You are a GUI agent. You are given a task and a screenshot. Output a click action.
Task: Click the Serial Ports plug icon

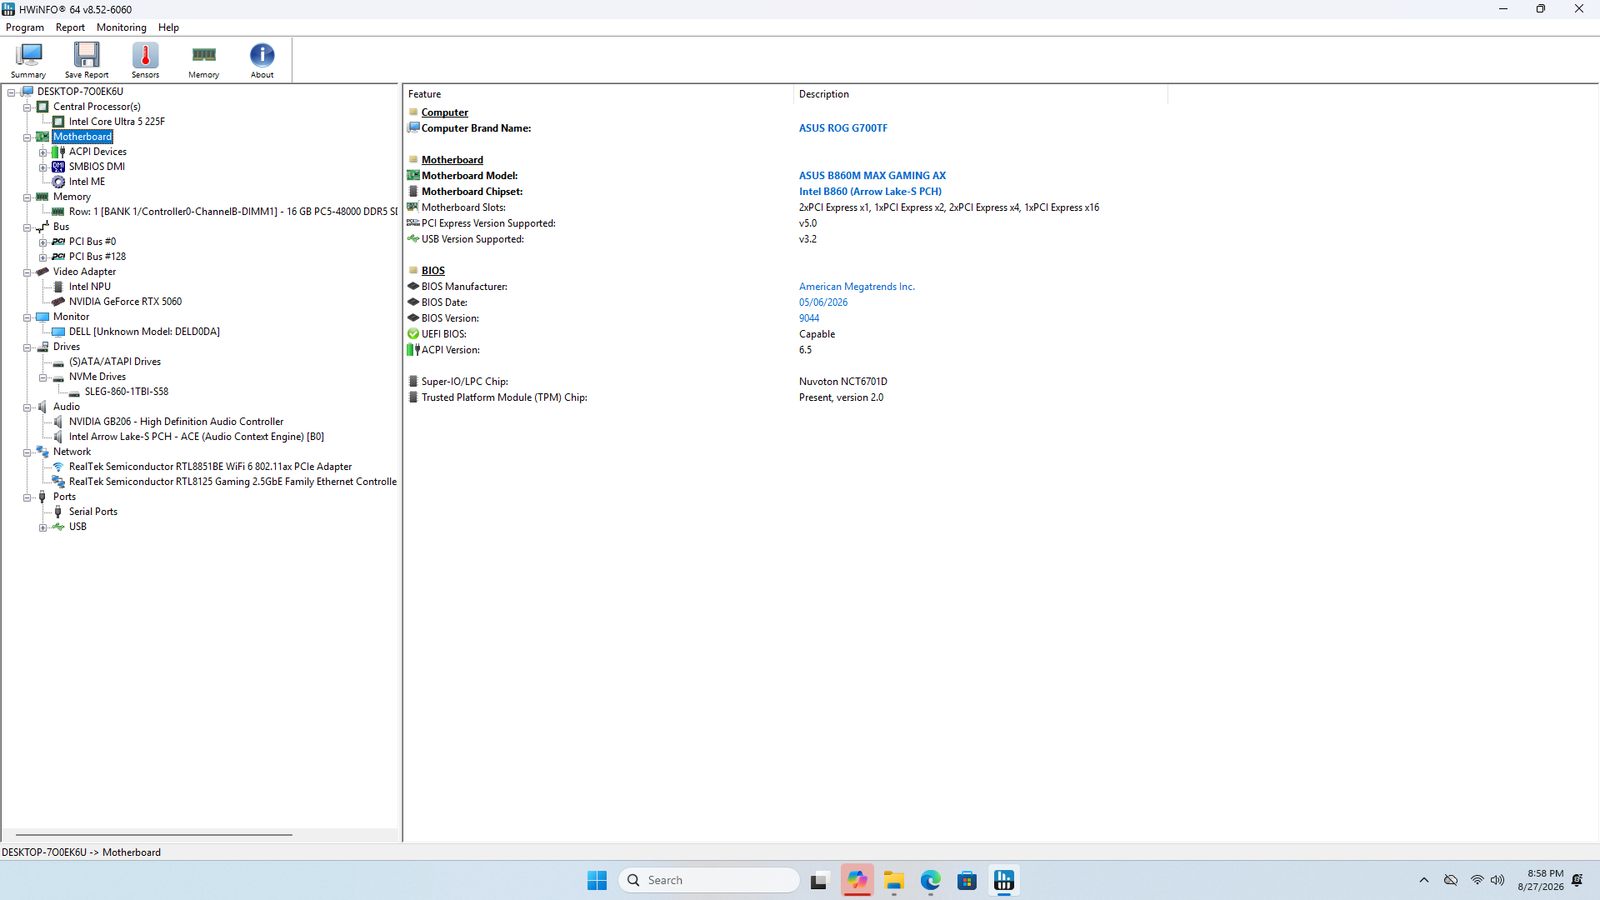[x=58, y=512]
